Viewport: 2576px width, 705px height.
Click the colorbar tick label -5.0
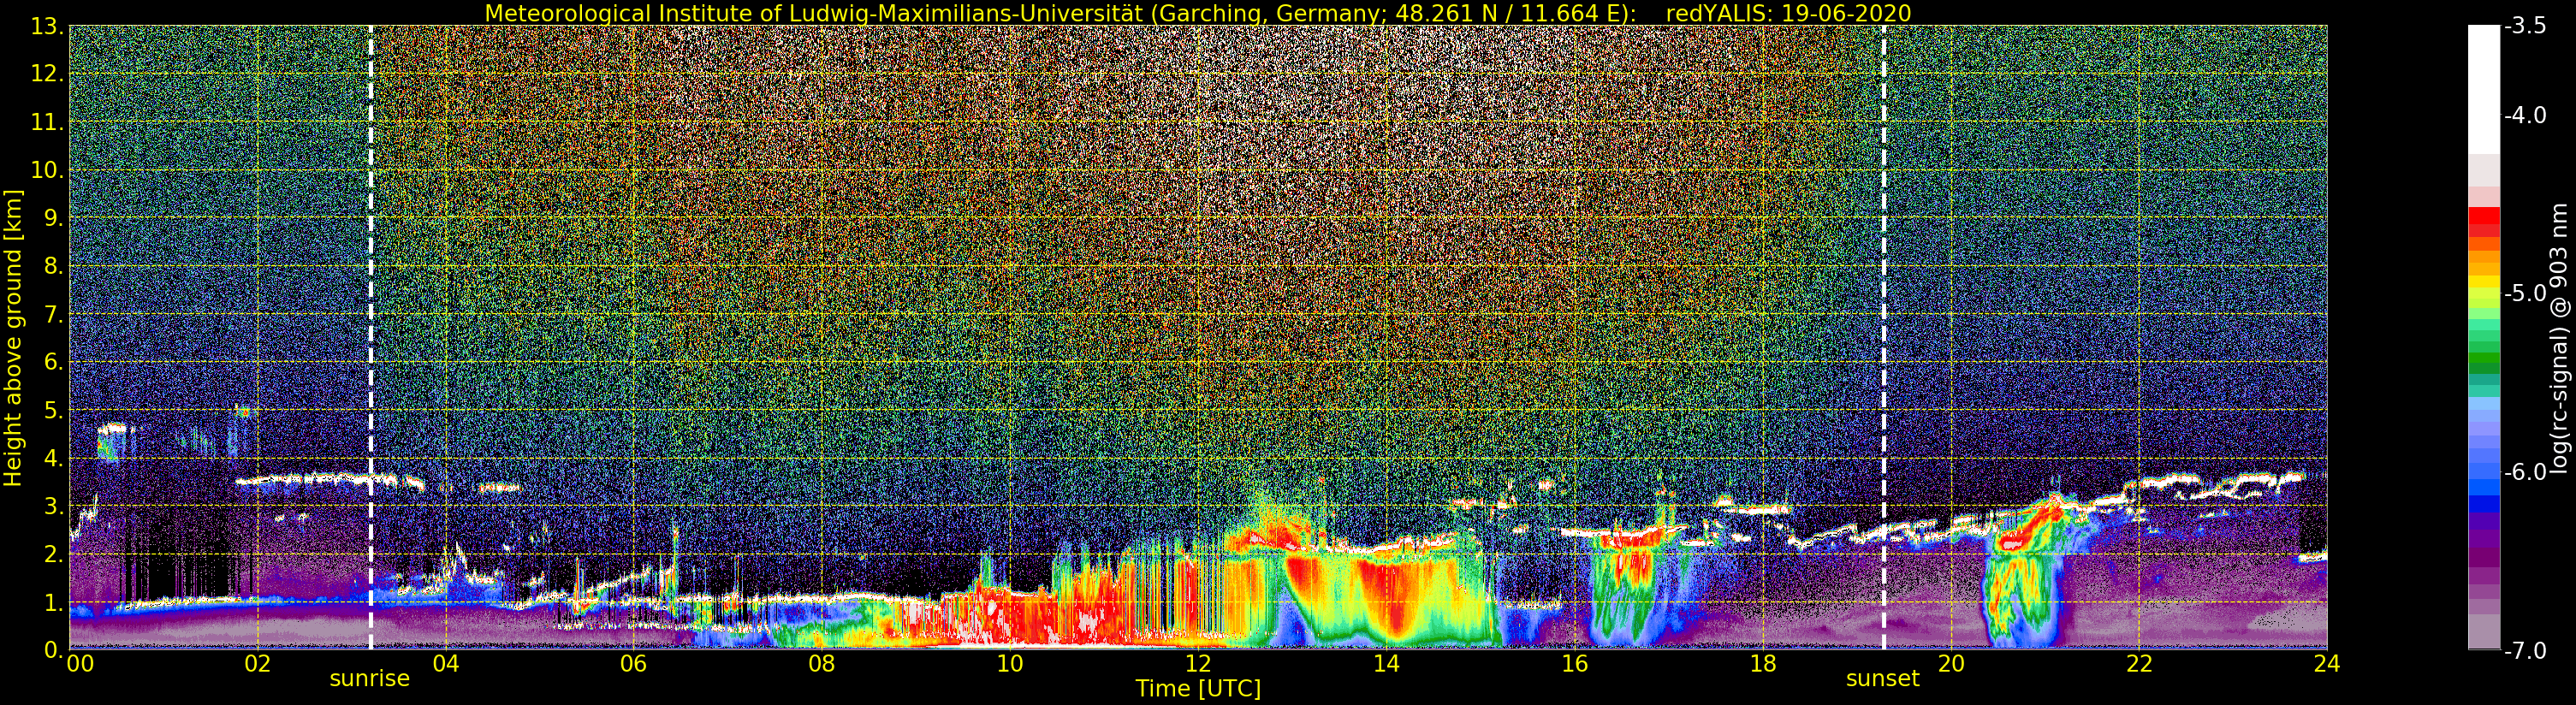[2525, 294]
